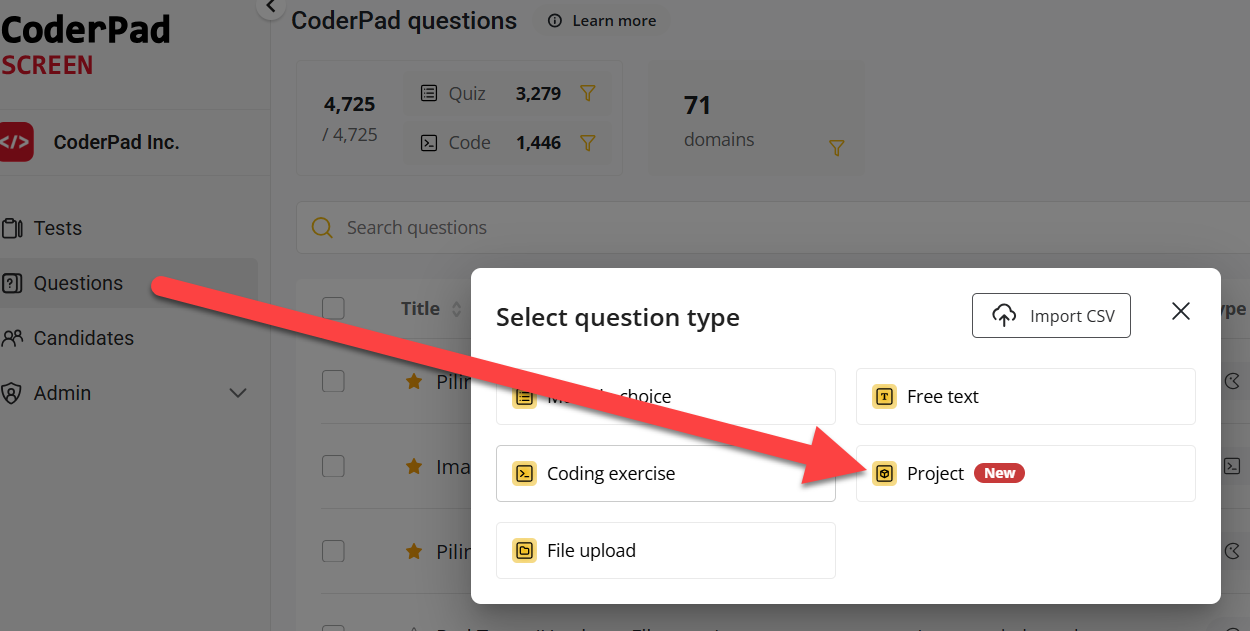Expand the Admin section in the sidebar
The height and width of the screenshot is (631, 1250).
tap(238, 393)
